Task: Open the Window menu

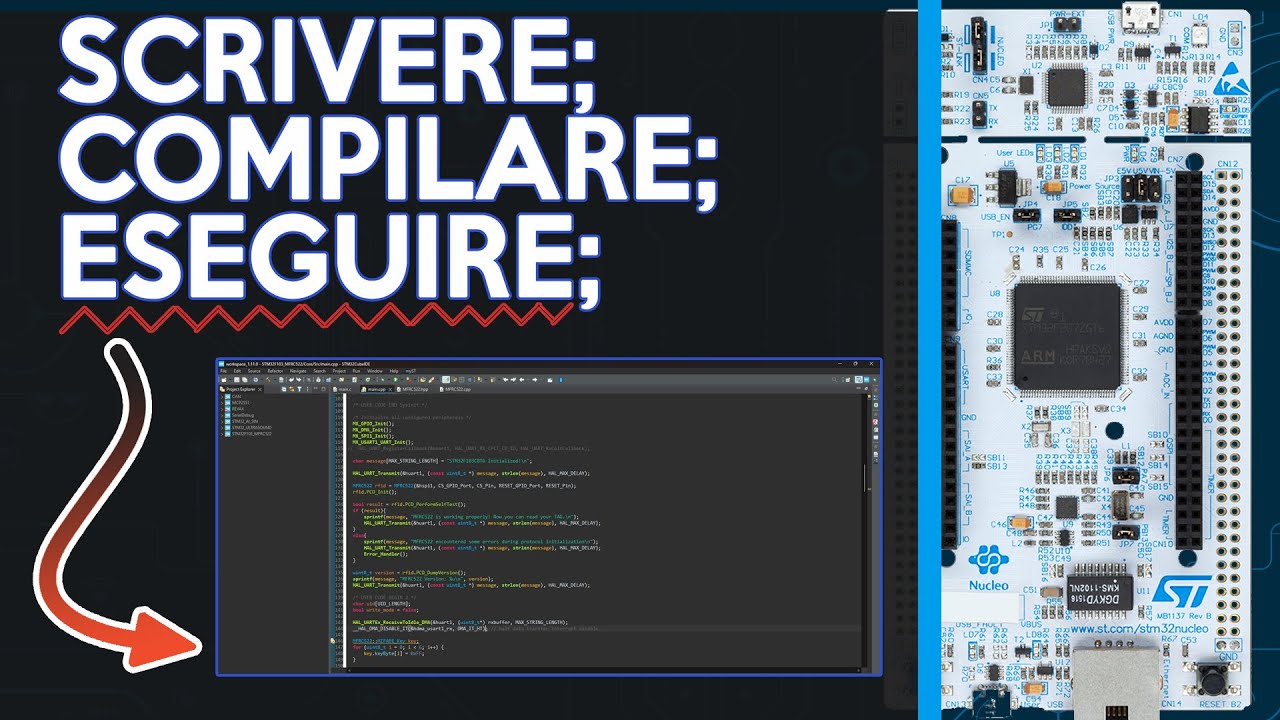Action: coord(375,371)
